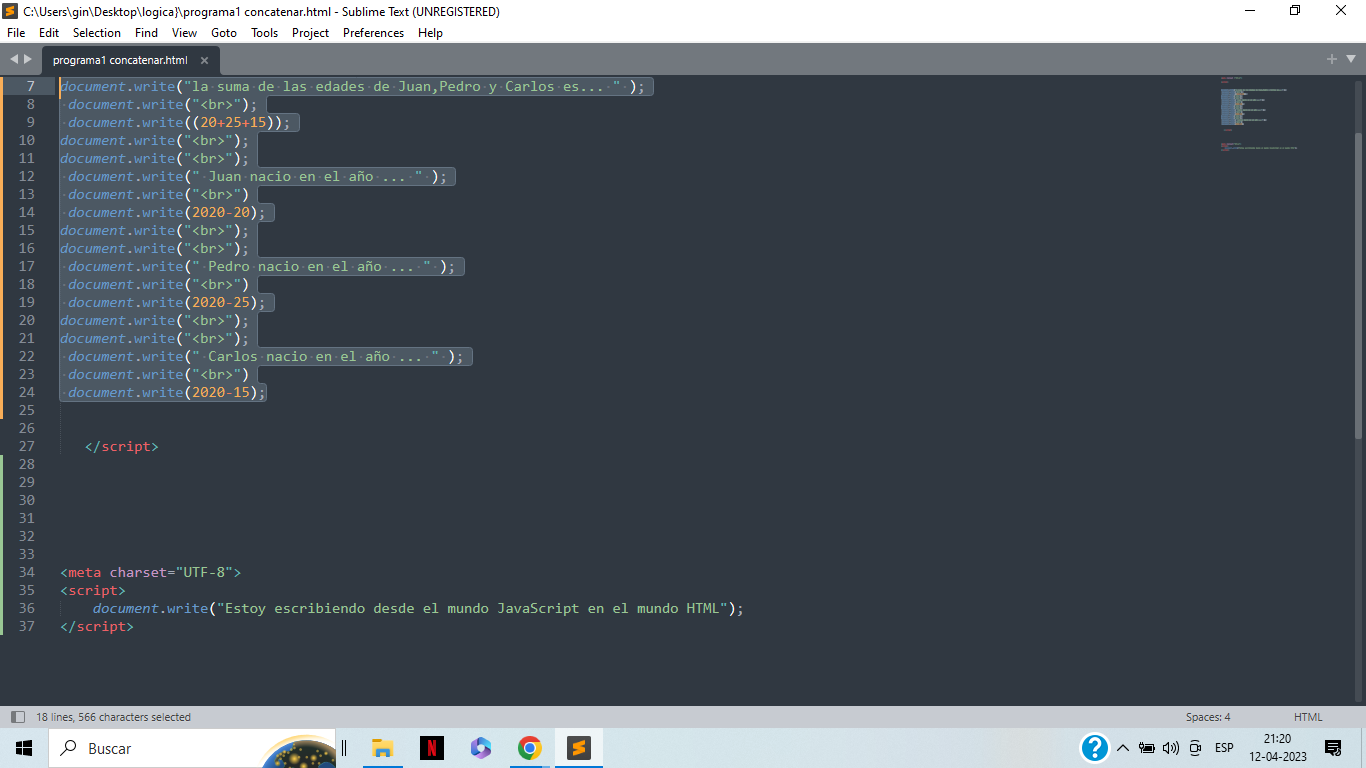The height and width of the screenshot is (768, 1366).
Task: Click the meta charset line
Action: pyautogui.click(x=151, y=572)
